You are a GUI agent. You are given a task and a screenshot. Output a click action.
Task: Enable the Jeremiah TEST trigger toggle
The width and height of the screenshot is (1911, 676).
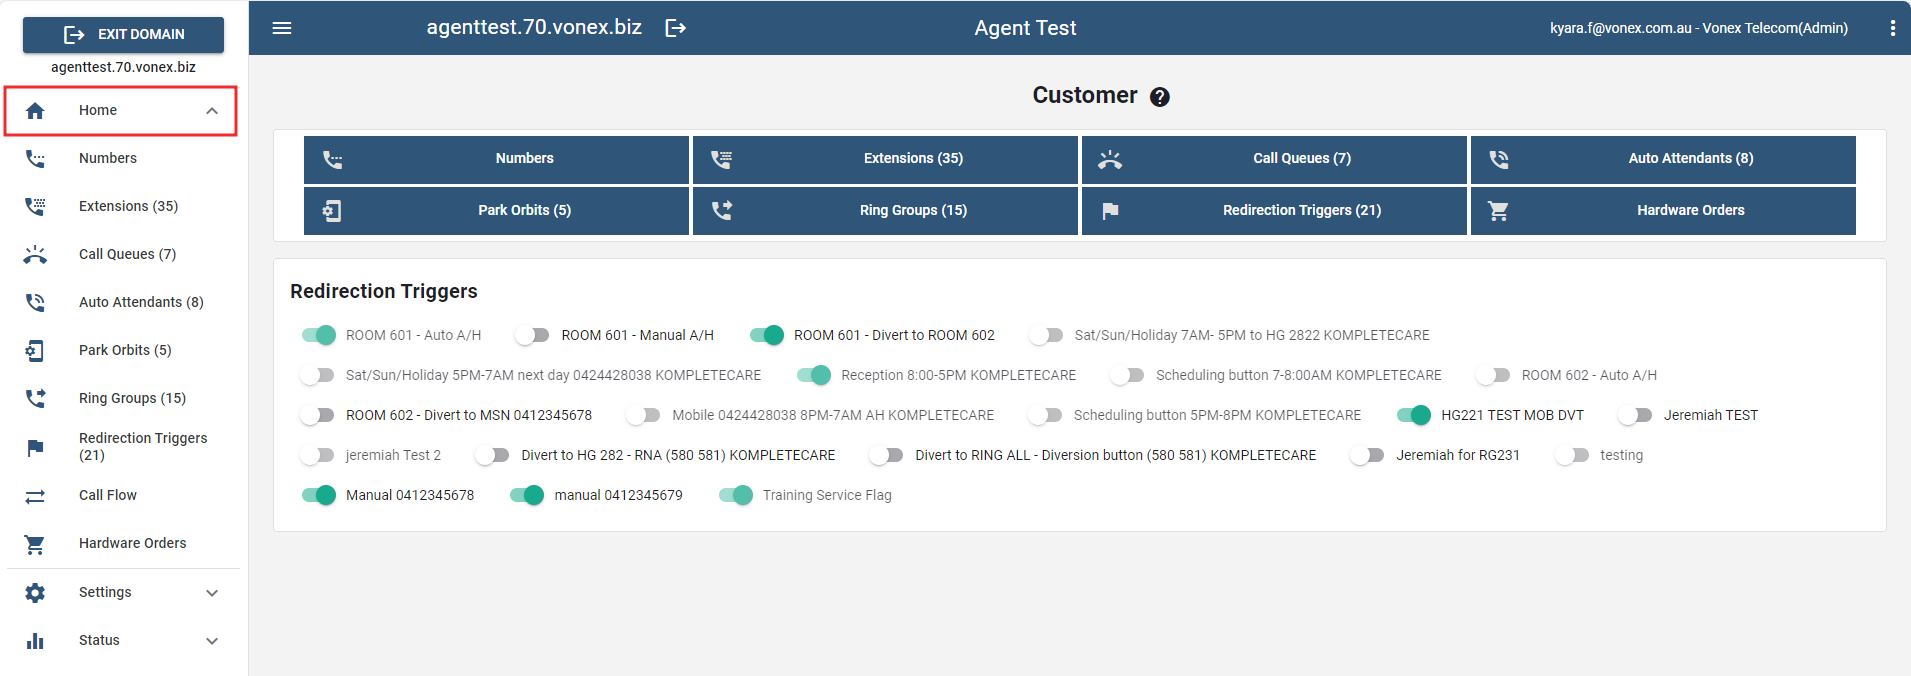[1635, 415]
